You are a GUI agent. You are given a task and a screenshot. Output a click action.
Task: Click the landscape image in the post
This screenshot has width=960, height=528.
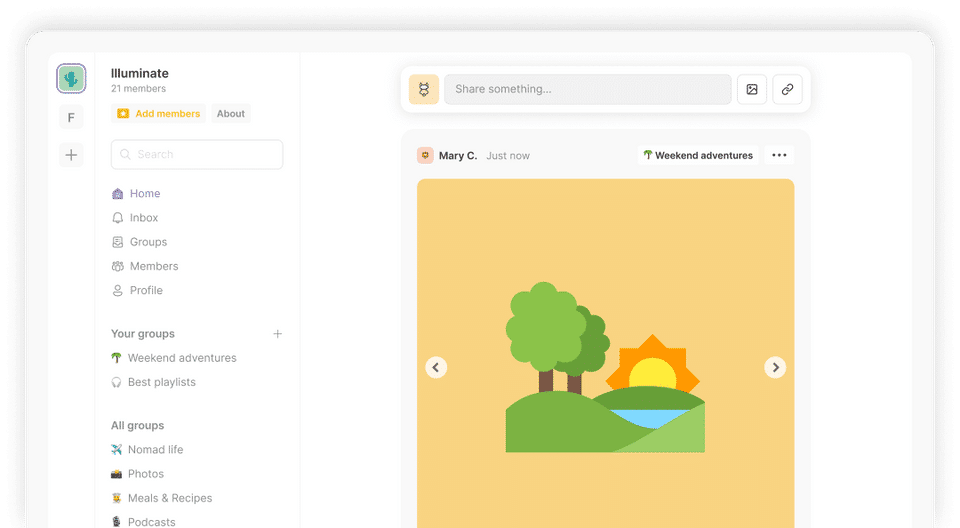click(606, 353)
